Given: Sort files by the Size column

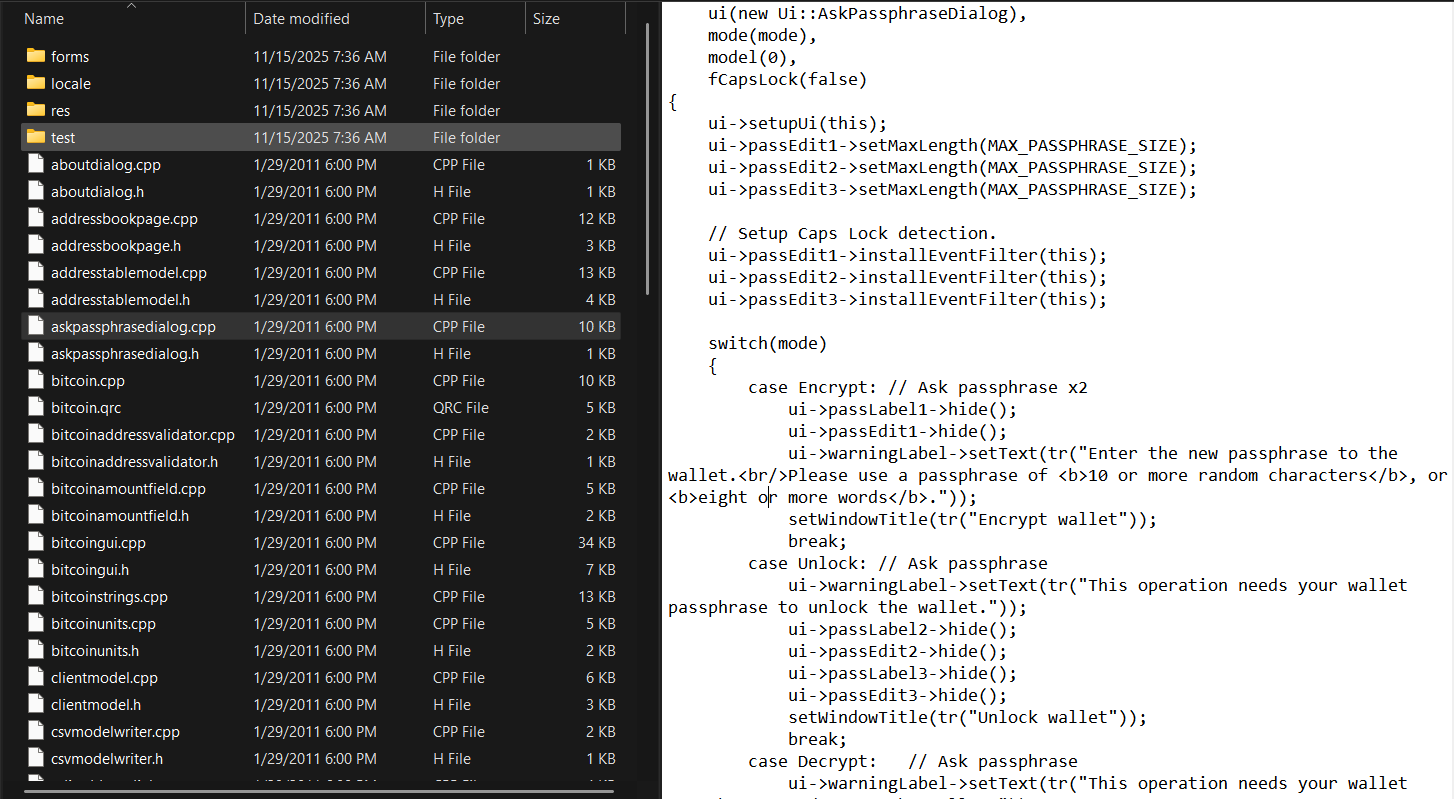Looking at the screenshot, I should pyautogui.click(x=546, y=17).
